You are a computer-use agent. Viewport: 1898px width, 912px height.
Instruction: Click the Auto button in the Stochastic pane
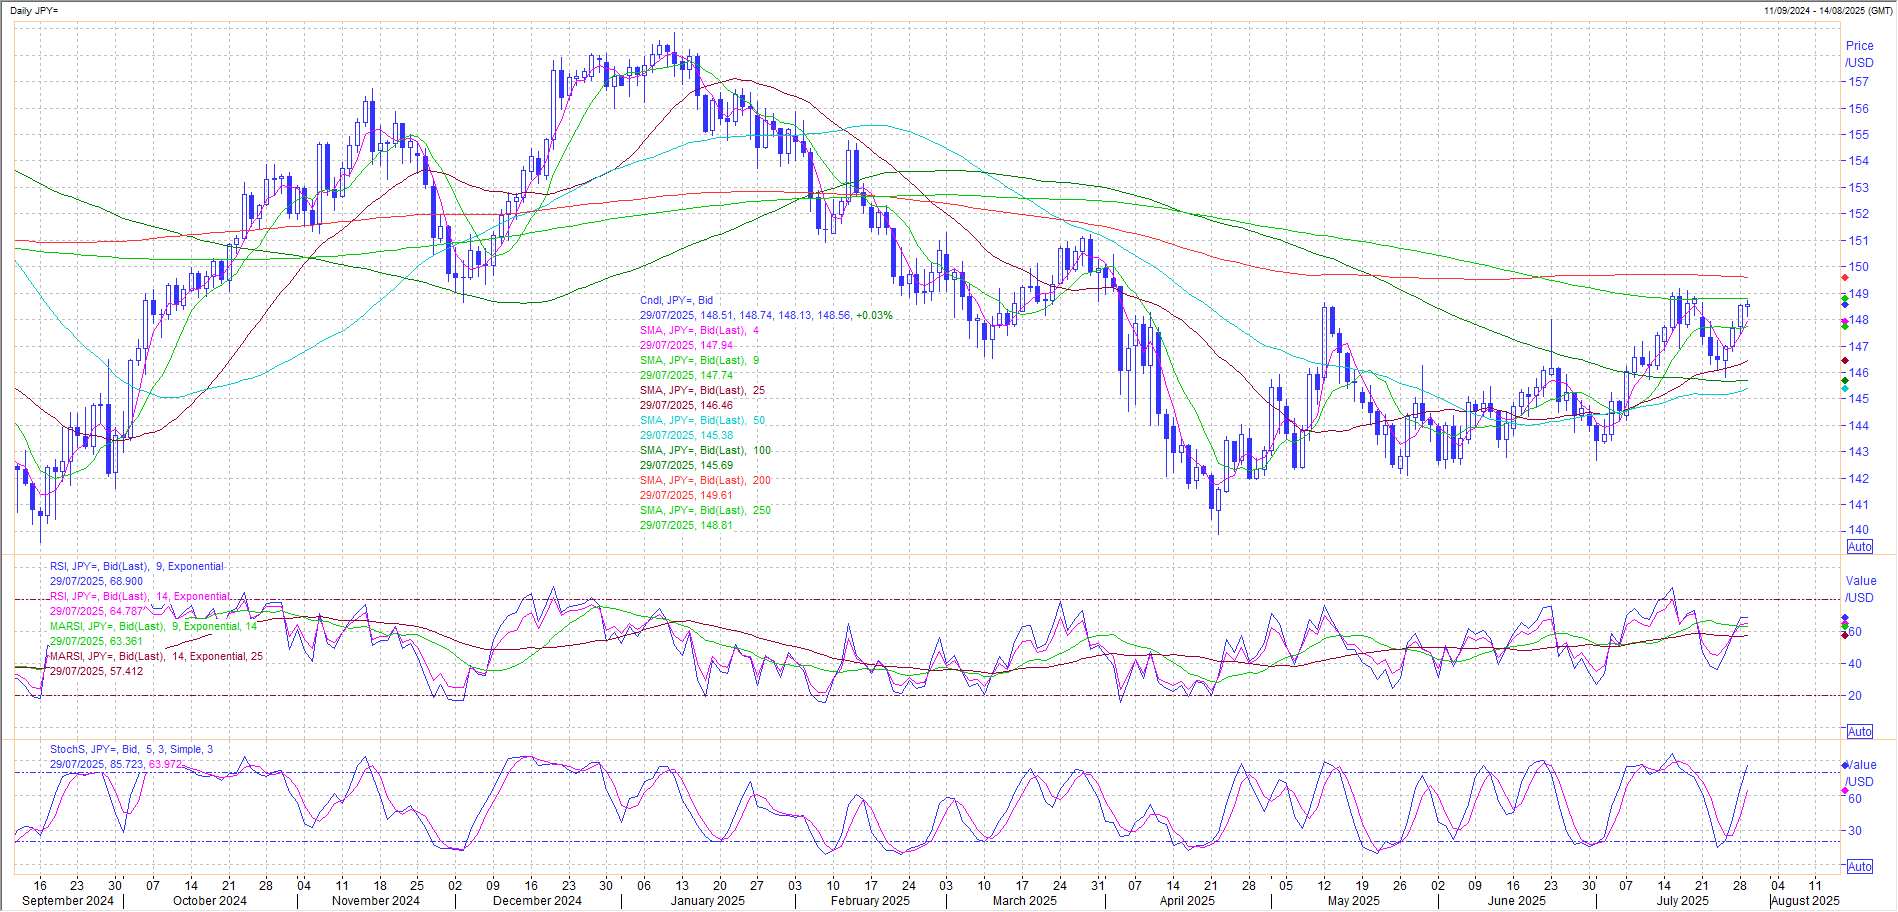pyautogui.click(x=1859, y=867)
